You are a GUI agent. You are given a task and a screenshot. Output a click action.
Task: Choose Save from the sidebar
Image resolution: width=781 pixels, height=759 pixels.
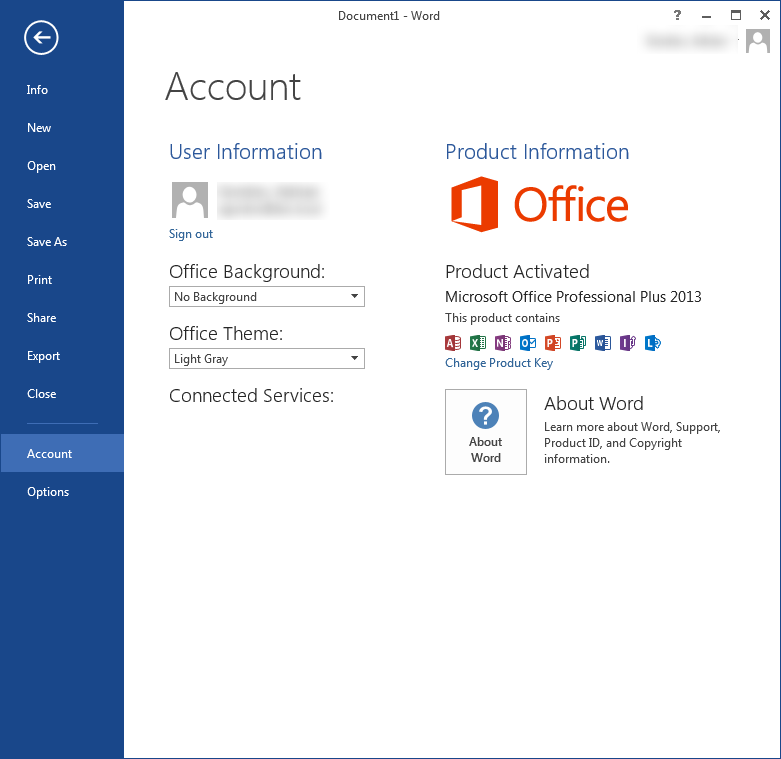pyautogui.click(x=39, y=204)
